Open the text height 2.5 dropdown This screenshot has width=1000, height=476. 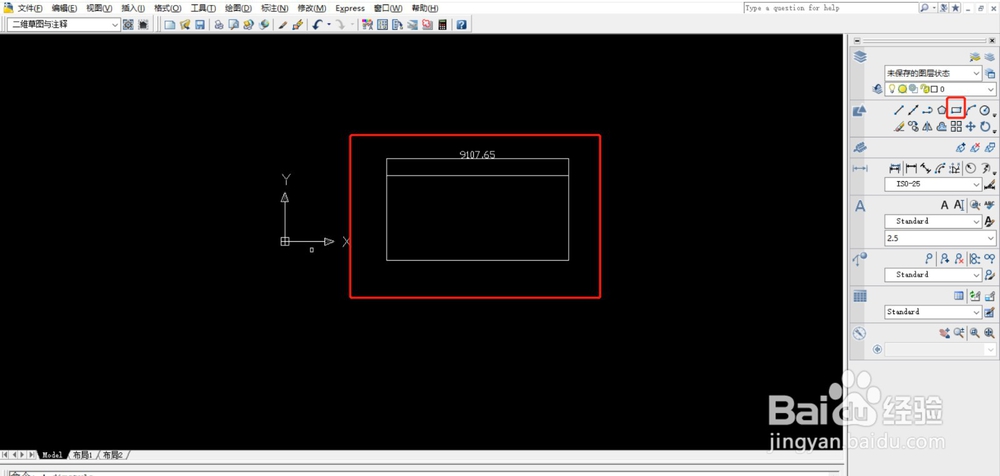(x=941, y=238)
